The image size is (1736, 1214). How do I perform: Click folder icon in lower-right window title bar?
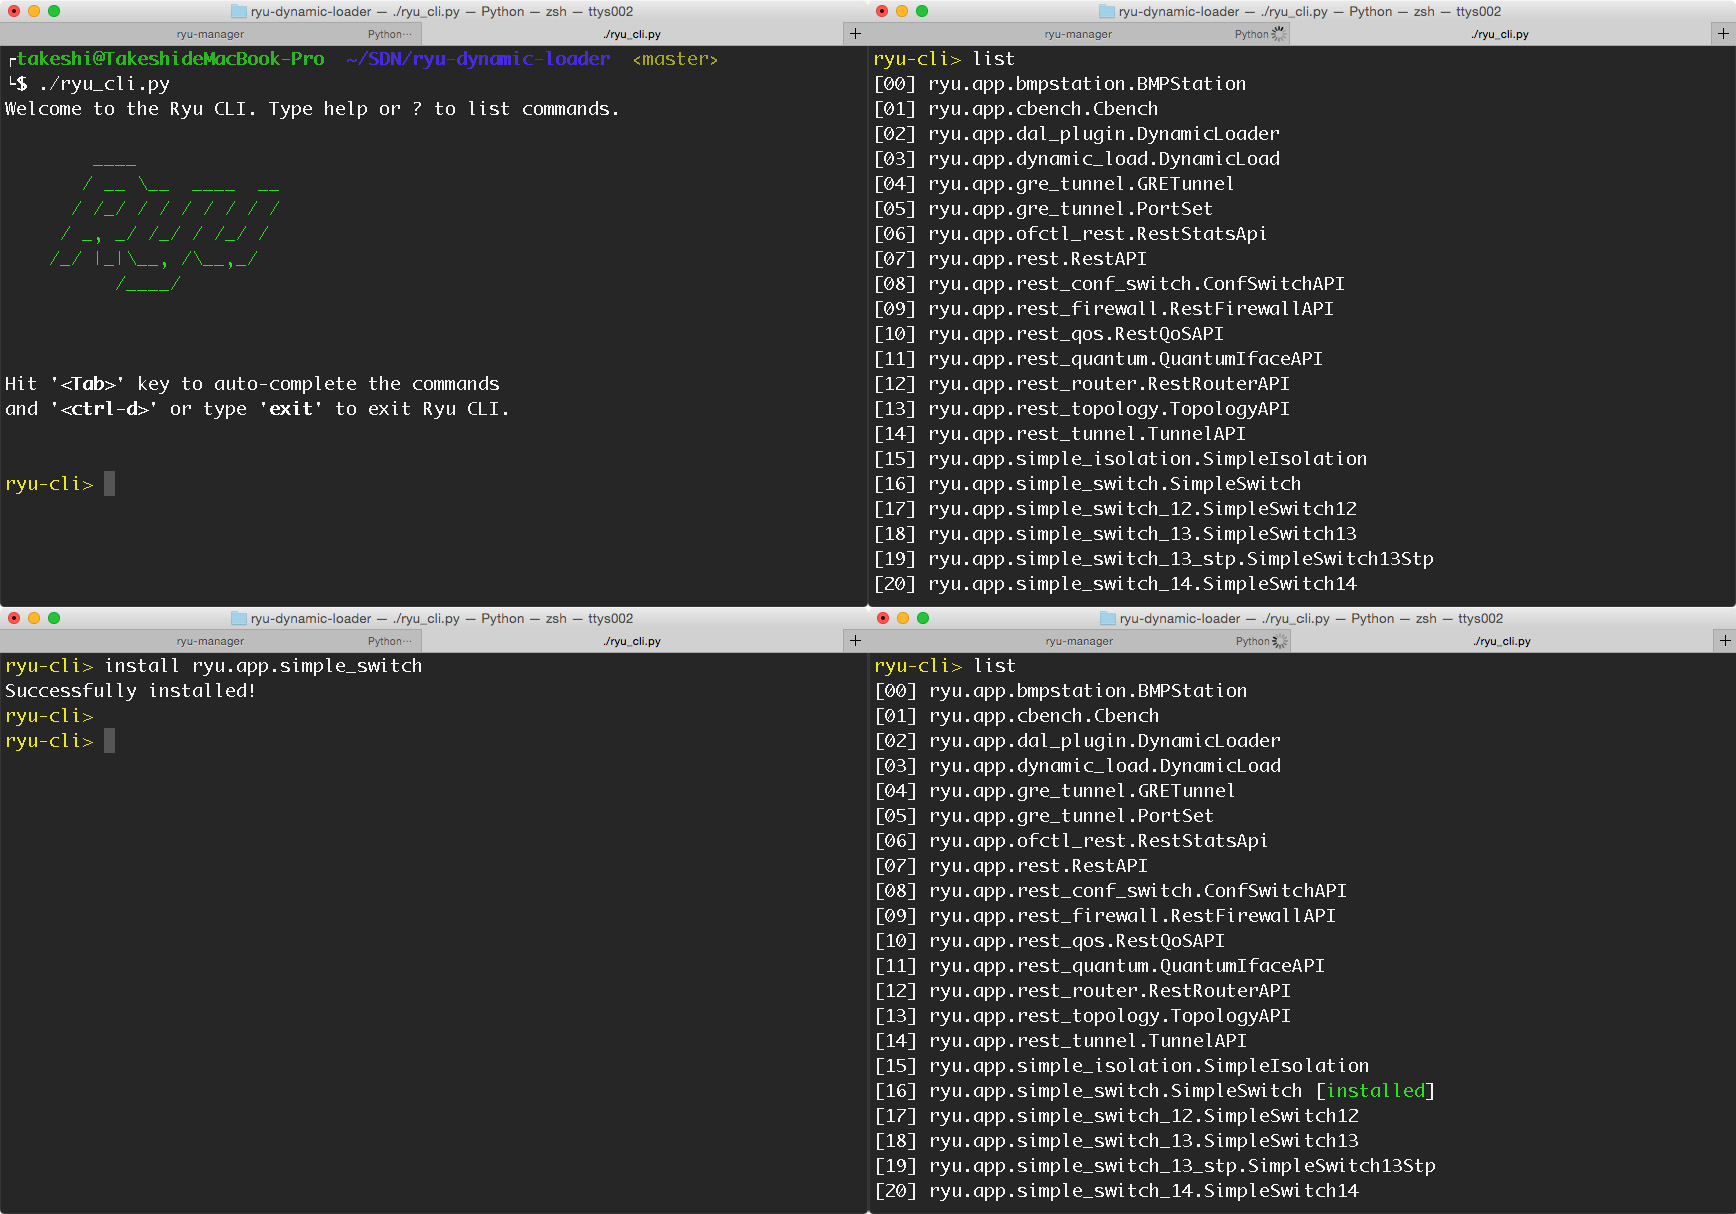[x=1107, y=618]
